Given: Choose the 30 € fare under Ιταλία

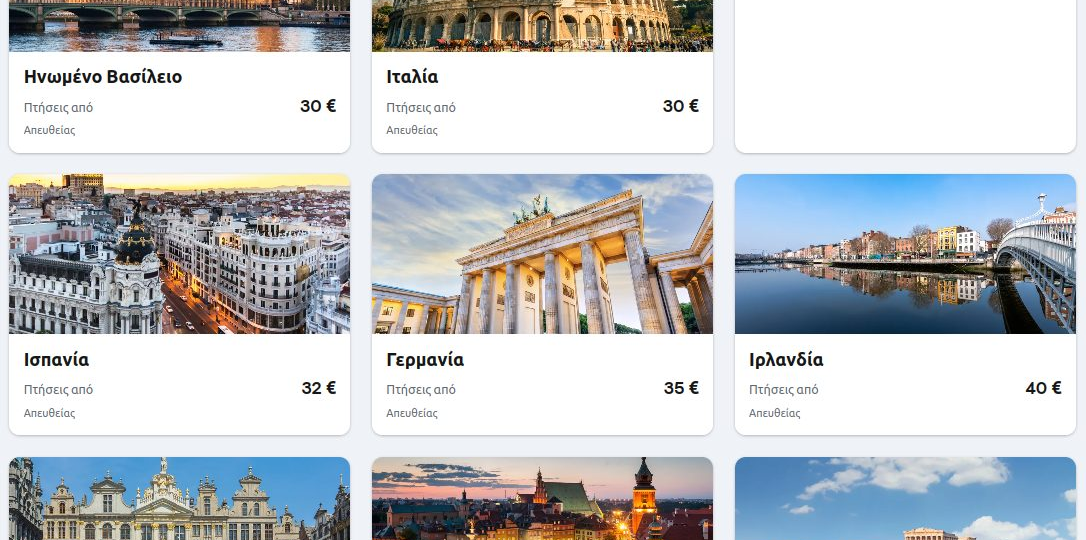Looking at the screenshot, I should pos(681,106).
